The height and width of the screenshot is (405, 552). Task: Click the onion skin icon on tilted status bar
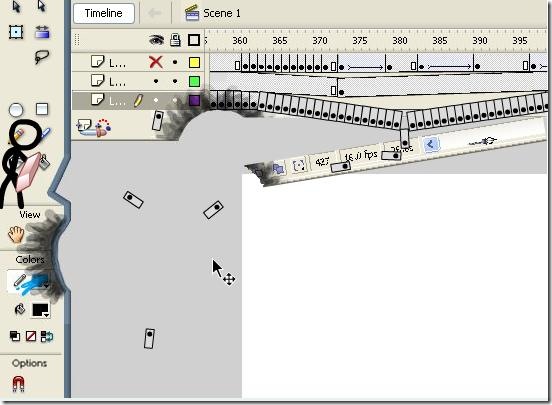278,168
